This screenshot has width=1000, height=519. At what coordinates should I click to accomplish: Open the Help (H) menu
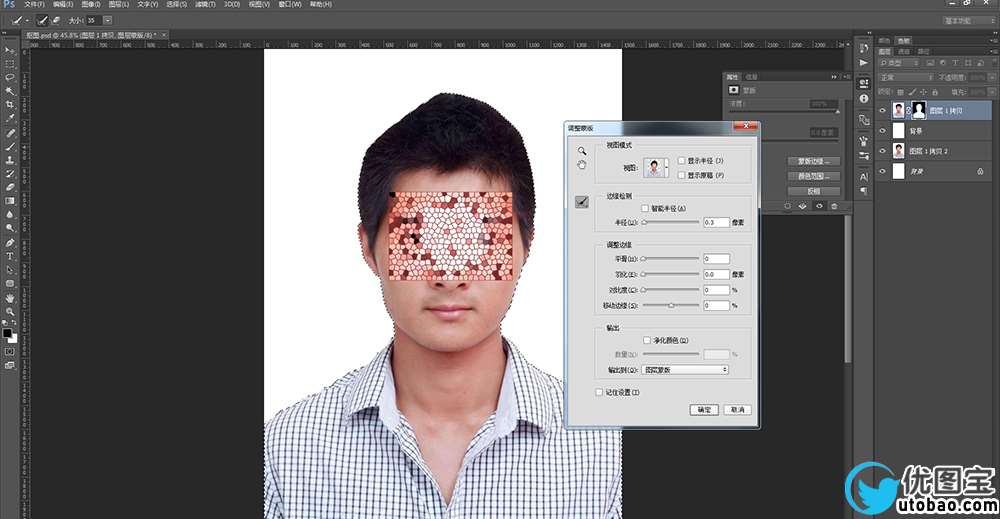click(x=321, y=4)
